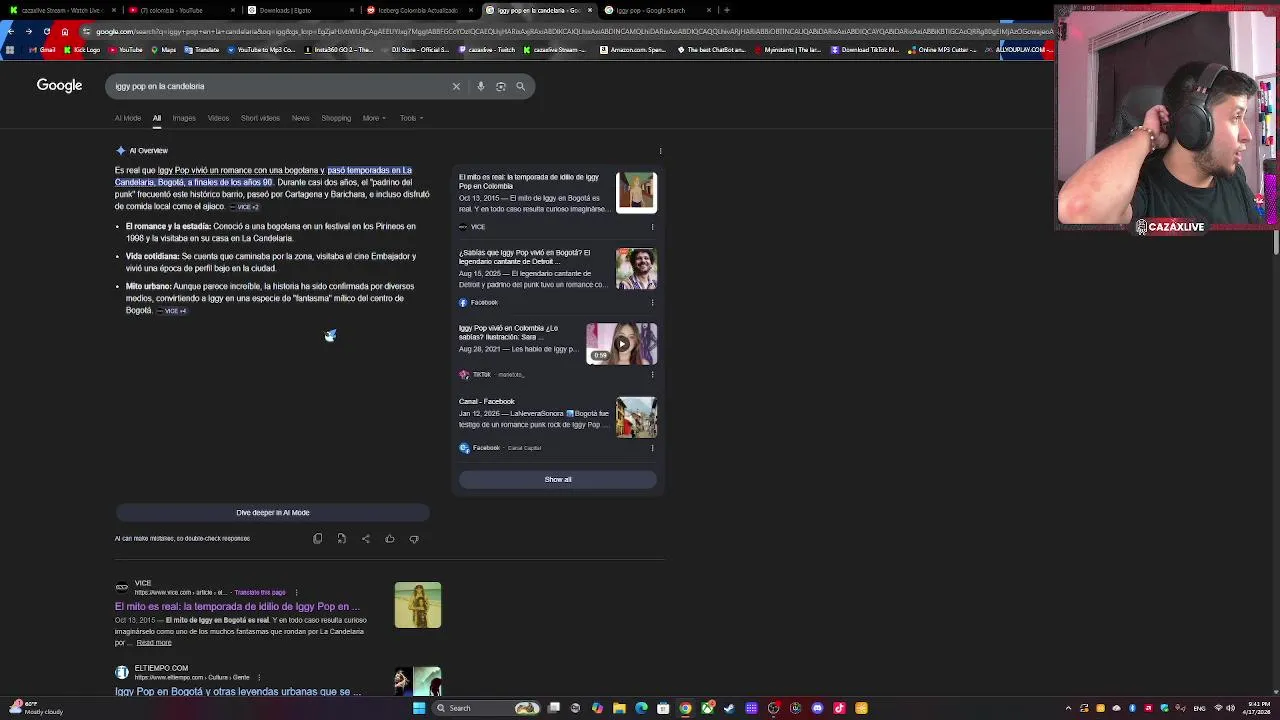
Task: Click Read more link under VICE result
Action: click(154, 643)
